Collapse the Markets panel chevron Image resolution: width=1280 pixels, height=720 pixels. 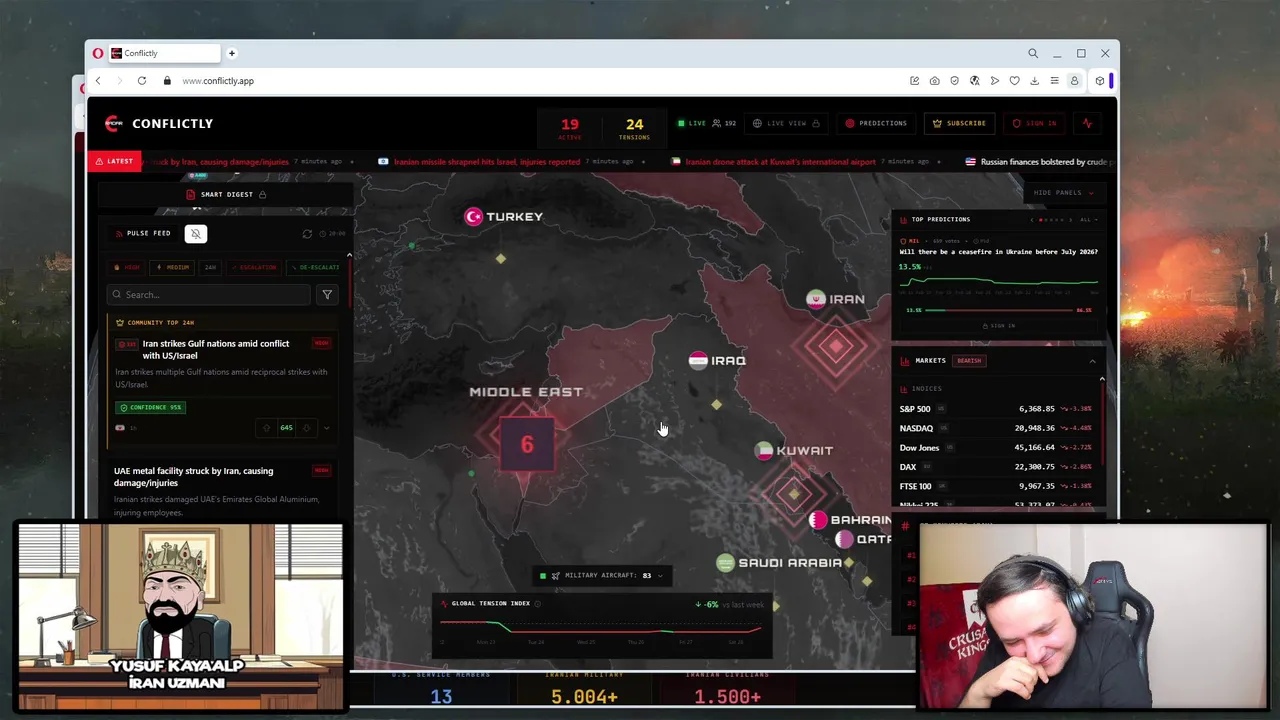tap(1092, 361)
